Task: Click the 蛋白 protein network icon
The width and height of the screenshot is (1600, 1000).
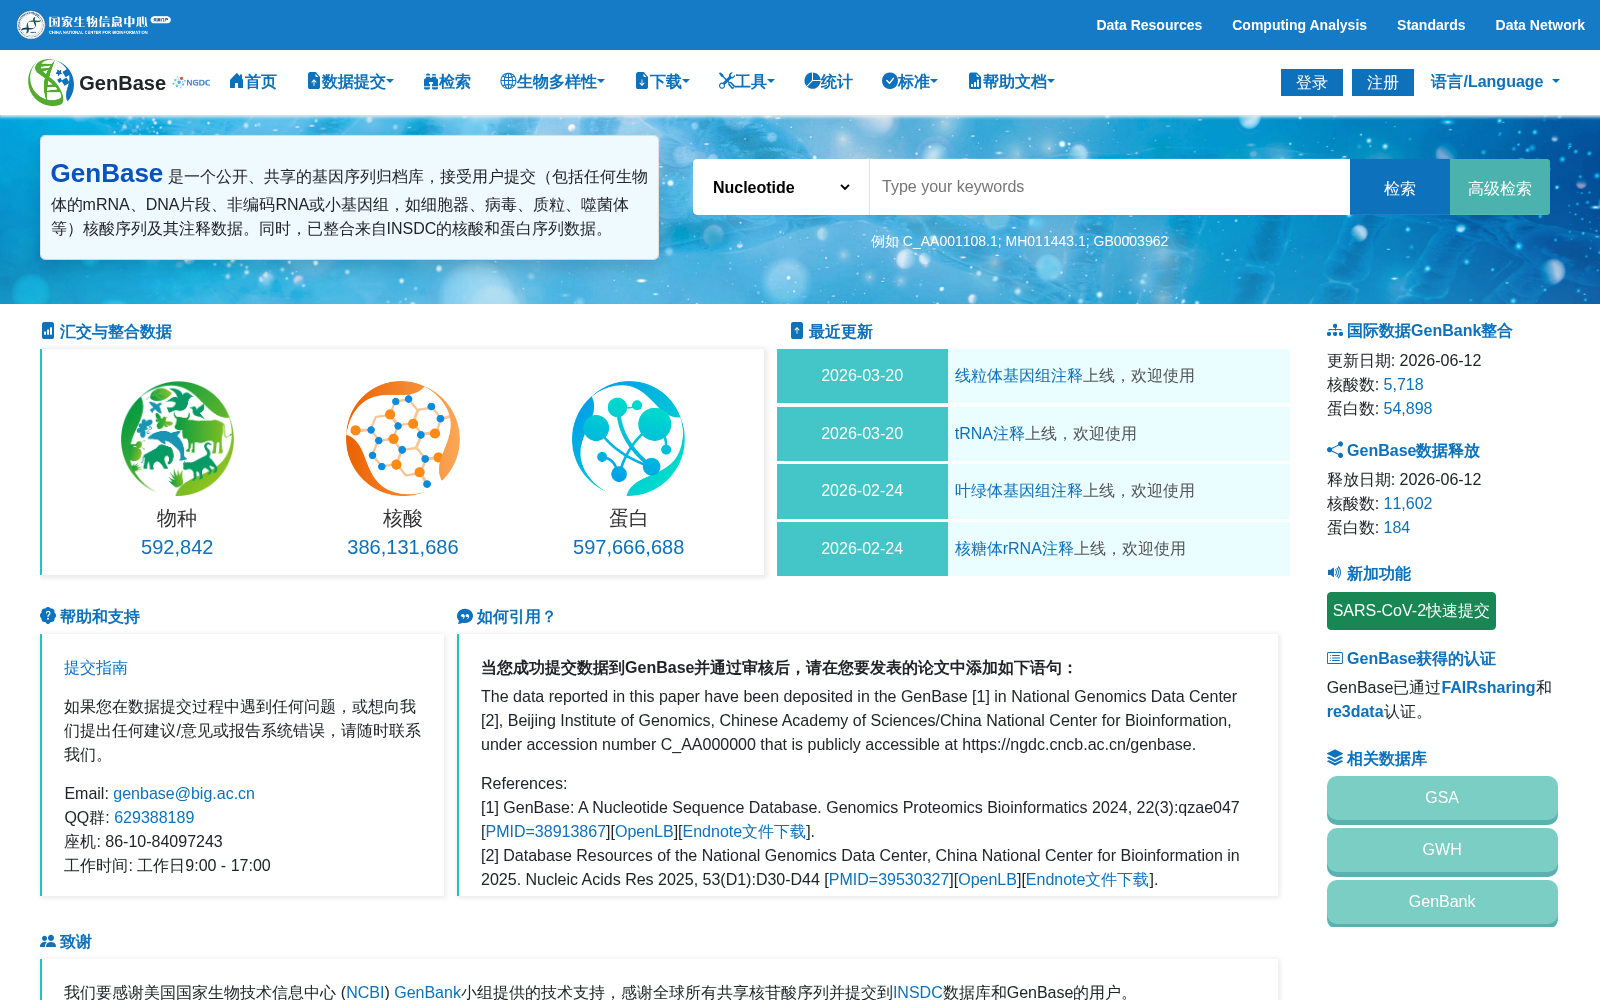Action: (x=628, y=438)
